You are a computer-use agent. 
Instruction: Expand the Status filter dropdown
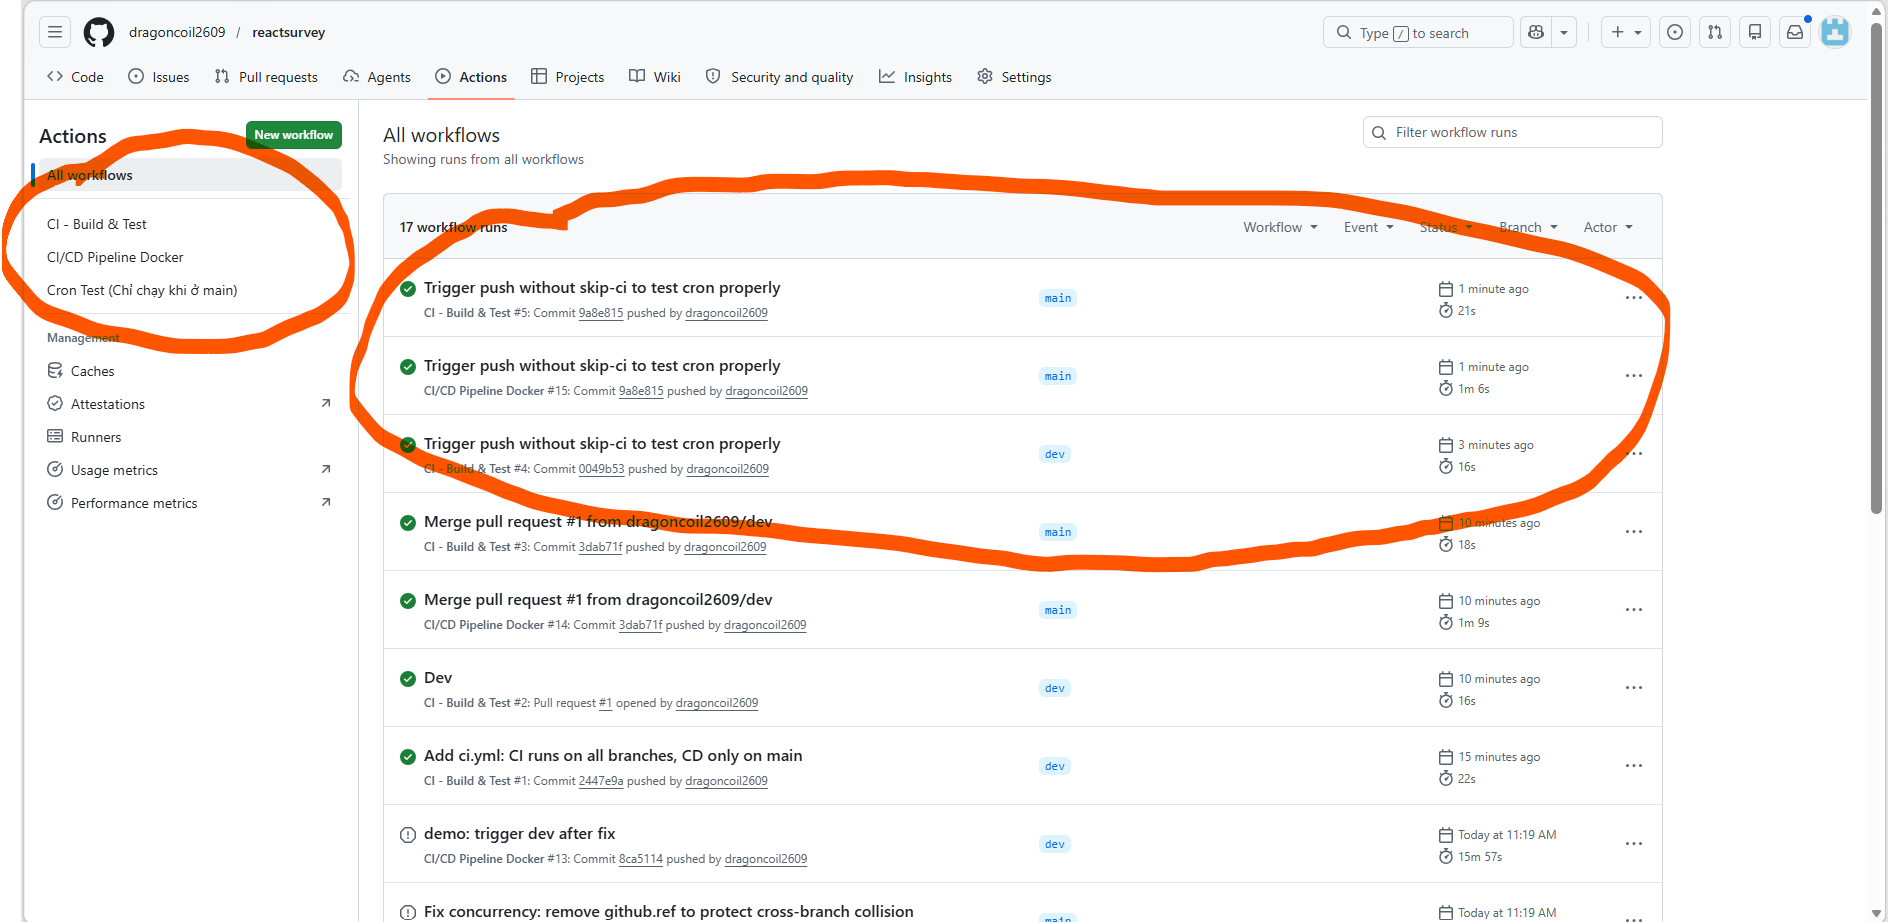click(1446, 227)
